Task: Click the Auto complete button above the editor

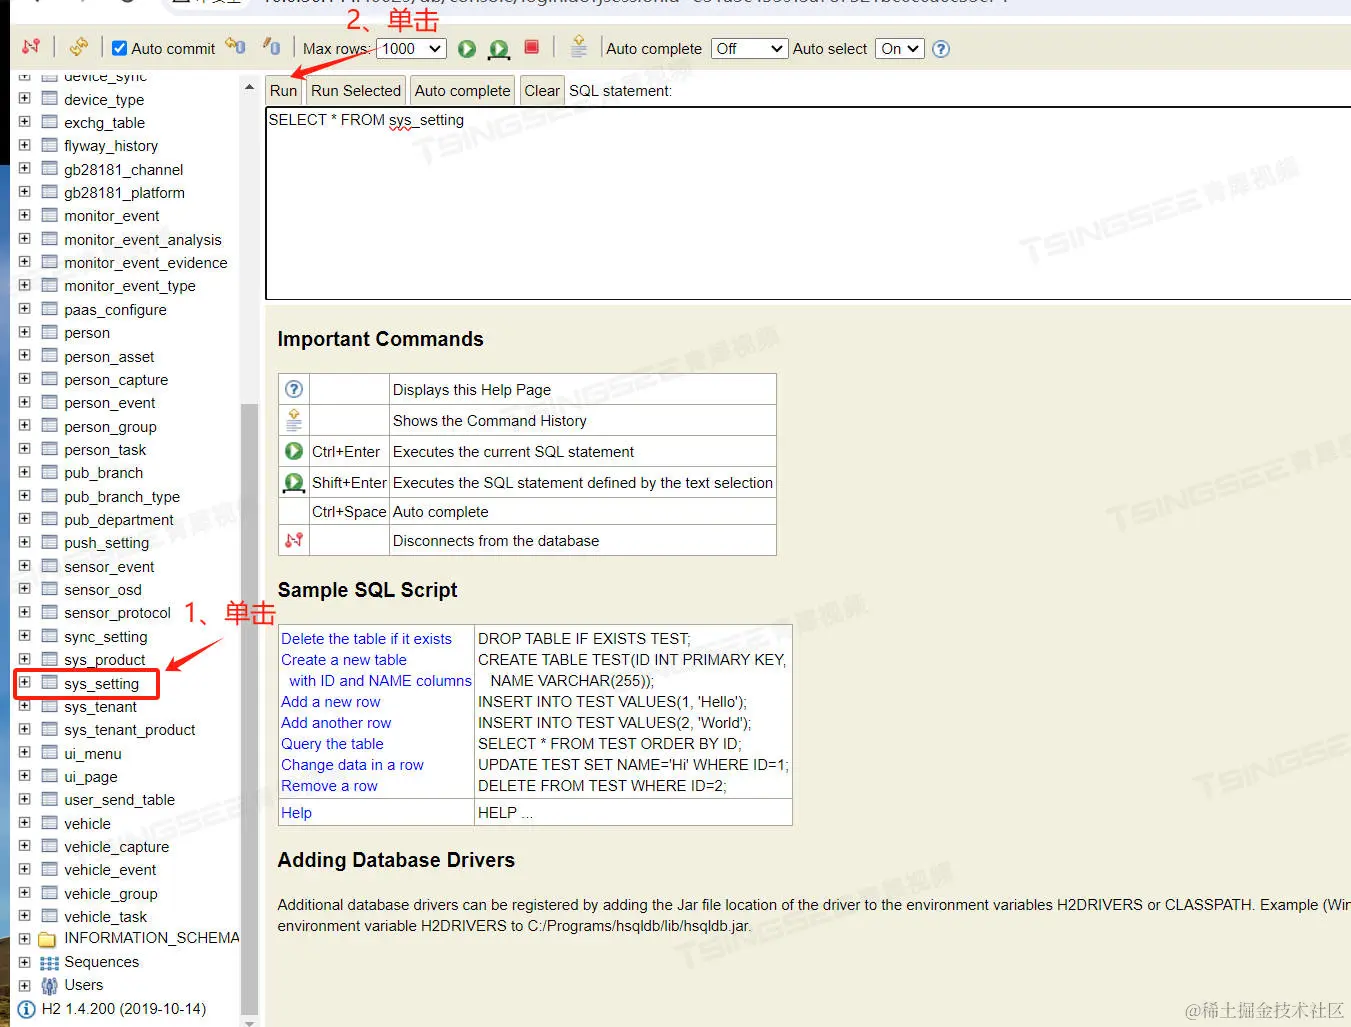Action: 463,91
